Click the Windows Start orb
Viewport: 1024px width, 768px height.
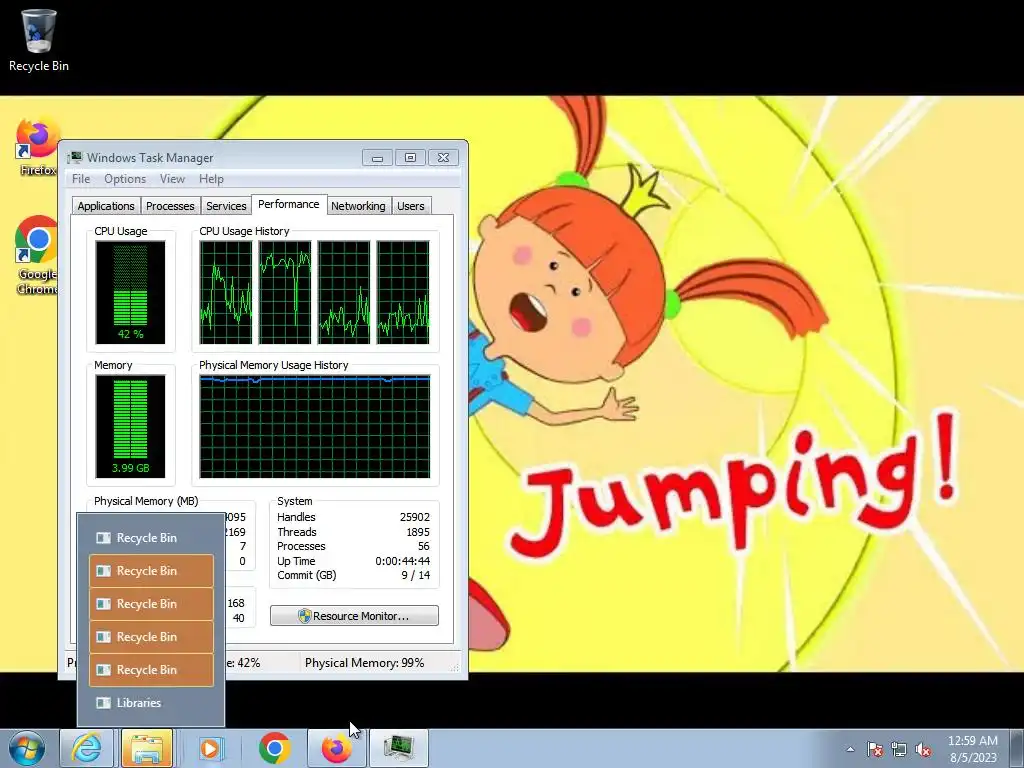26,748
